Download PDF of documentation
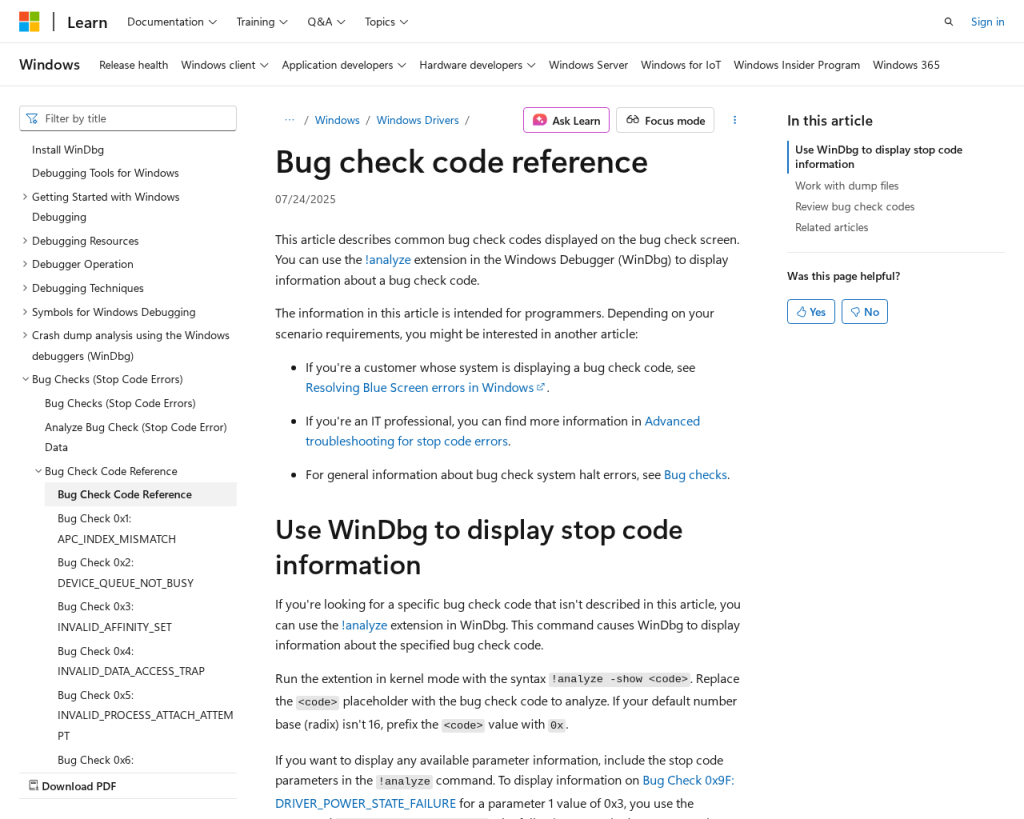Image resolution: width=1024 pixels, height=819 pixels. tap(72, 786)
